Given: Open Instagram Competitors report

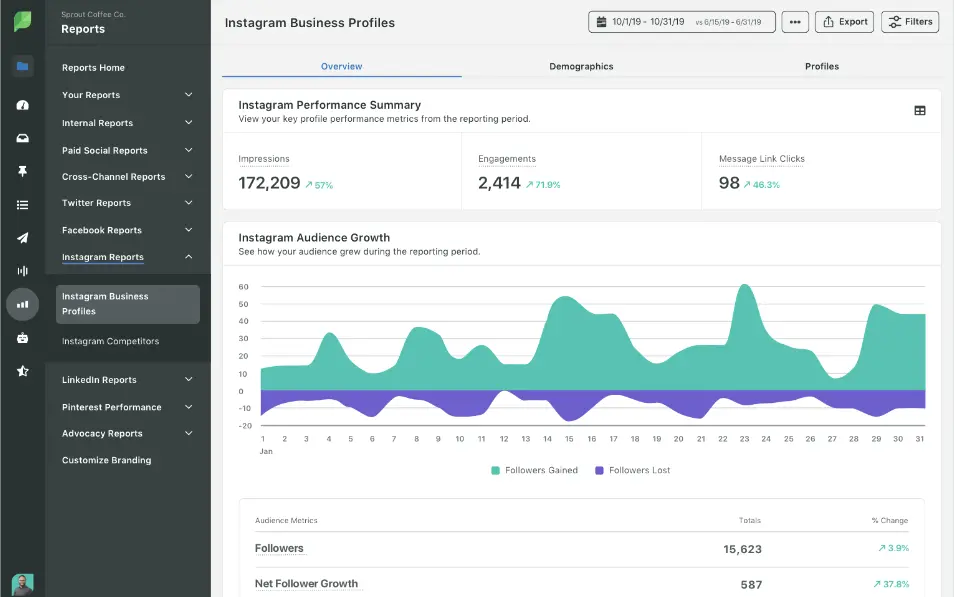Looking at the screenshot, I should click(110, 341).
